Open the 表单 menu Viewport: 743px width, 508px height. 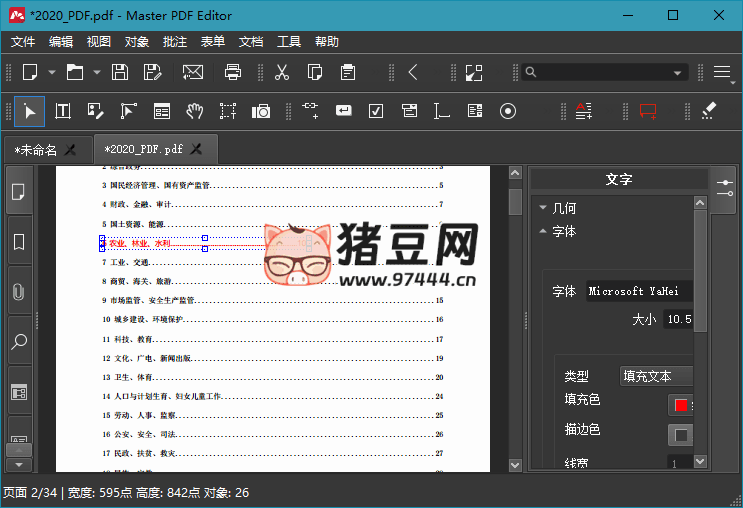point(213,42)
